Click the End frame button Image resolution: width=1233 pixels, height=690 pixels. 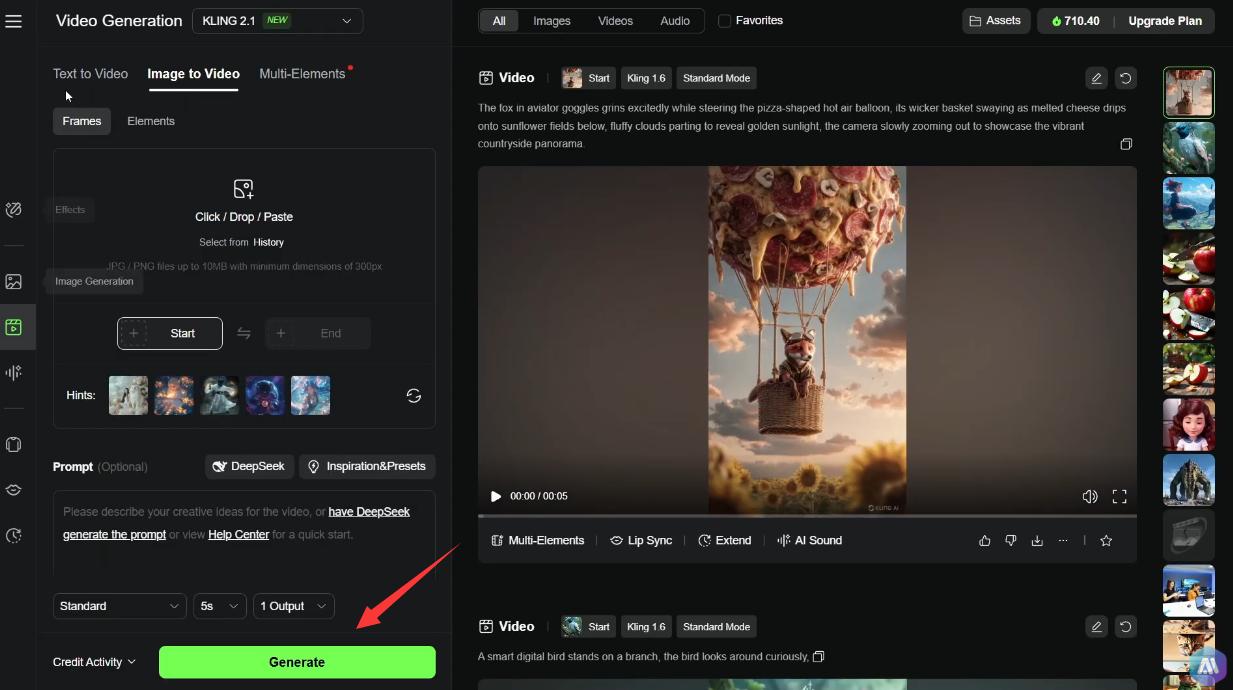(x=318, y=334)
